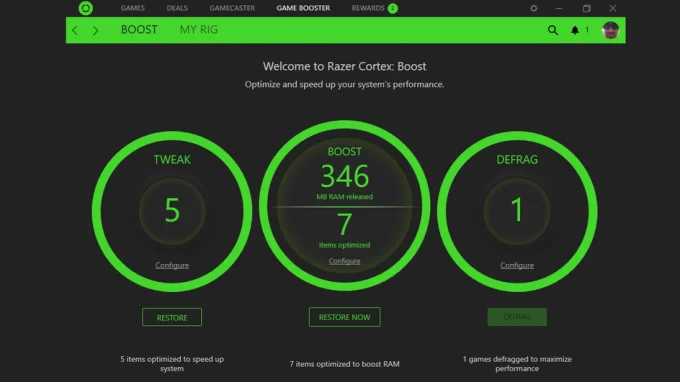Click the 'Welcome to Razer Cortex: Boost' heading
The image size is (680, 382).
click(x=344, y=66)
